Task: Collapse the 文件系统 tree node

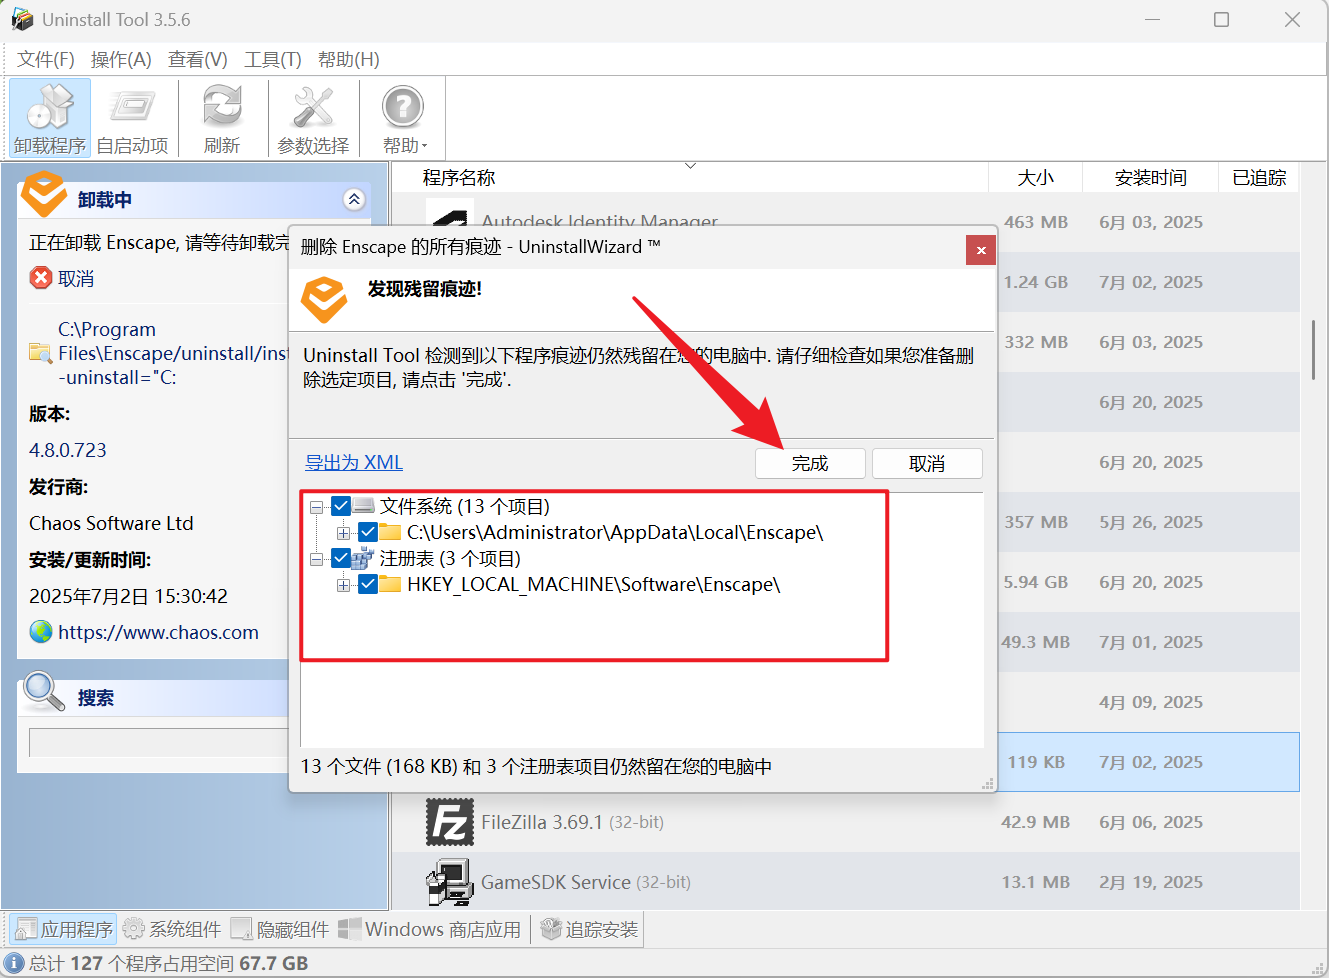Action: coord(316,507)
